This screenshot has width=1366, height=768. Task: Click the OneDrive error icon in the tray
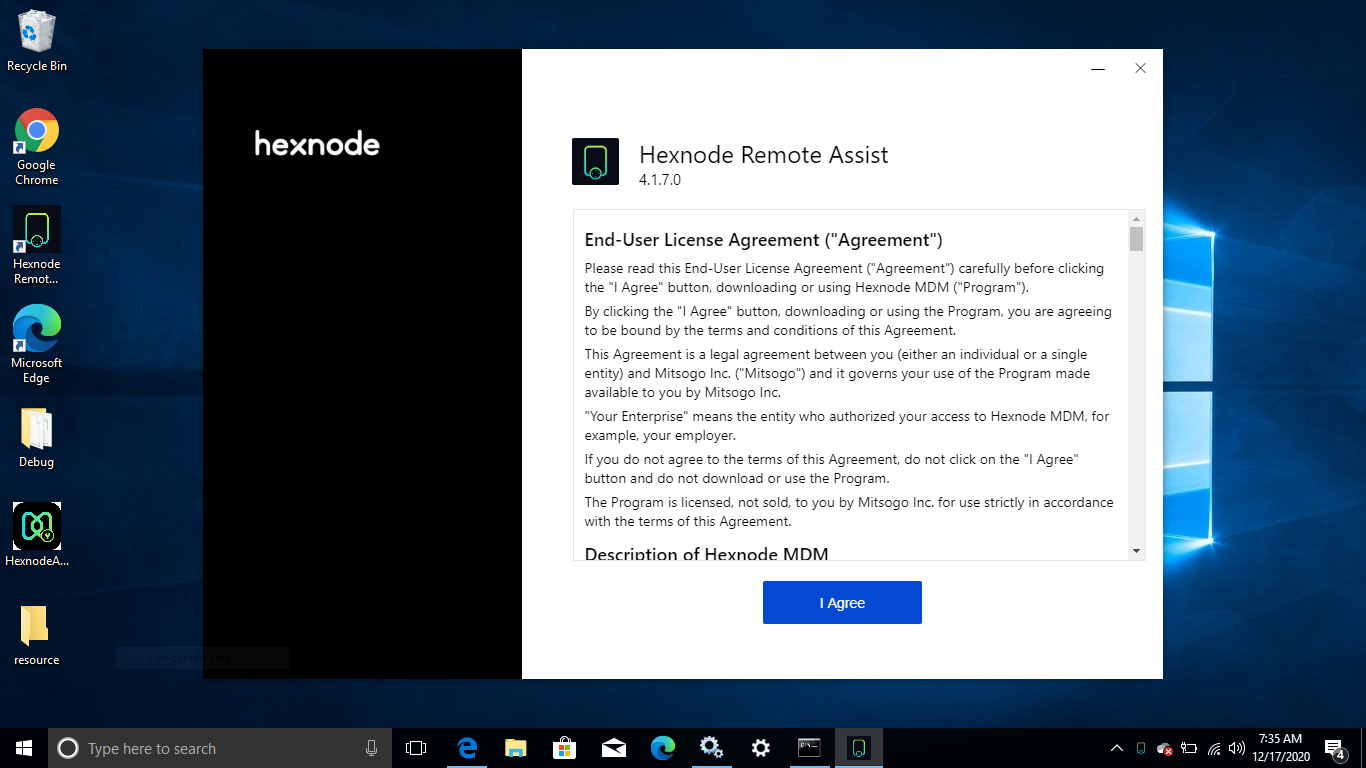click(1164, 748)
